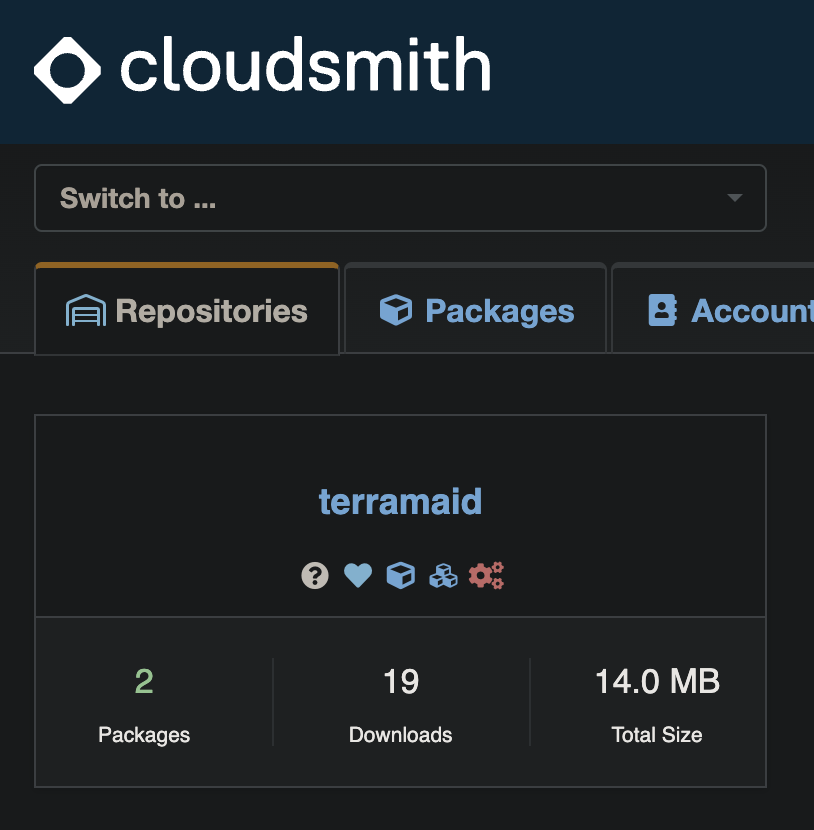814x830 pixels.
Task: Click the stacked cubes icon under terramaid
Action: pyautogui.click(x=444, y=576)
